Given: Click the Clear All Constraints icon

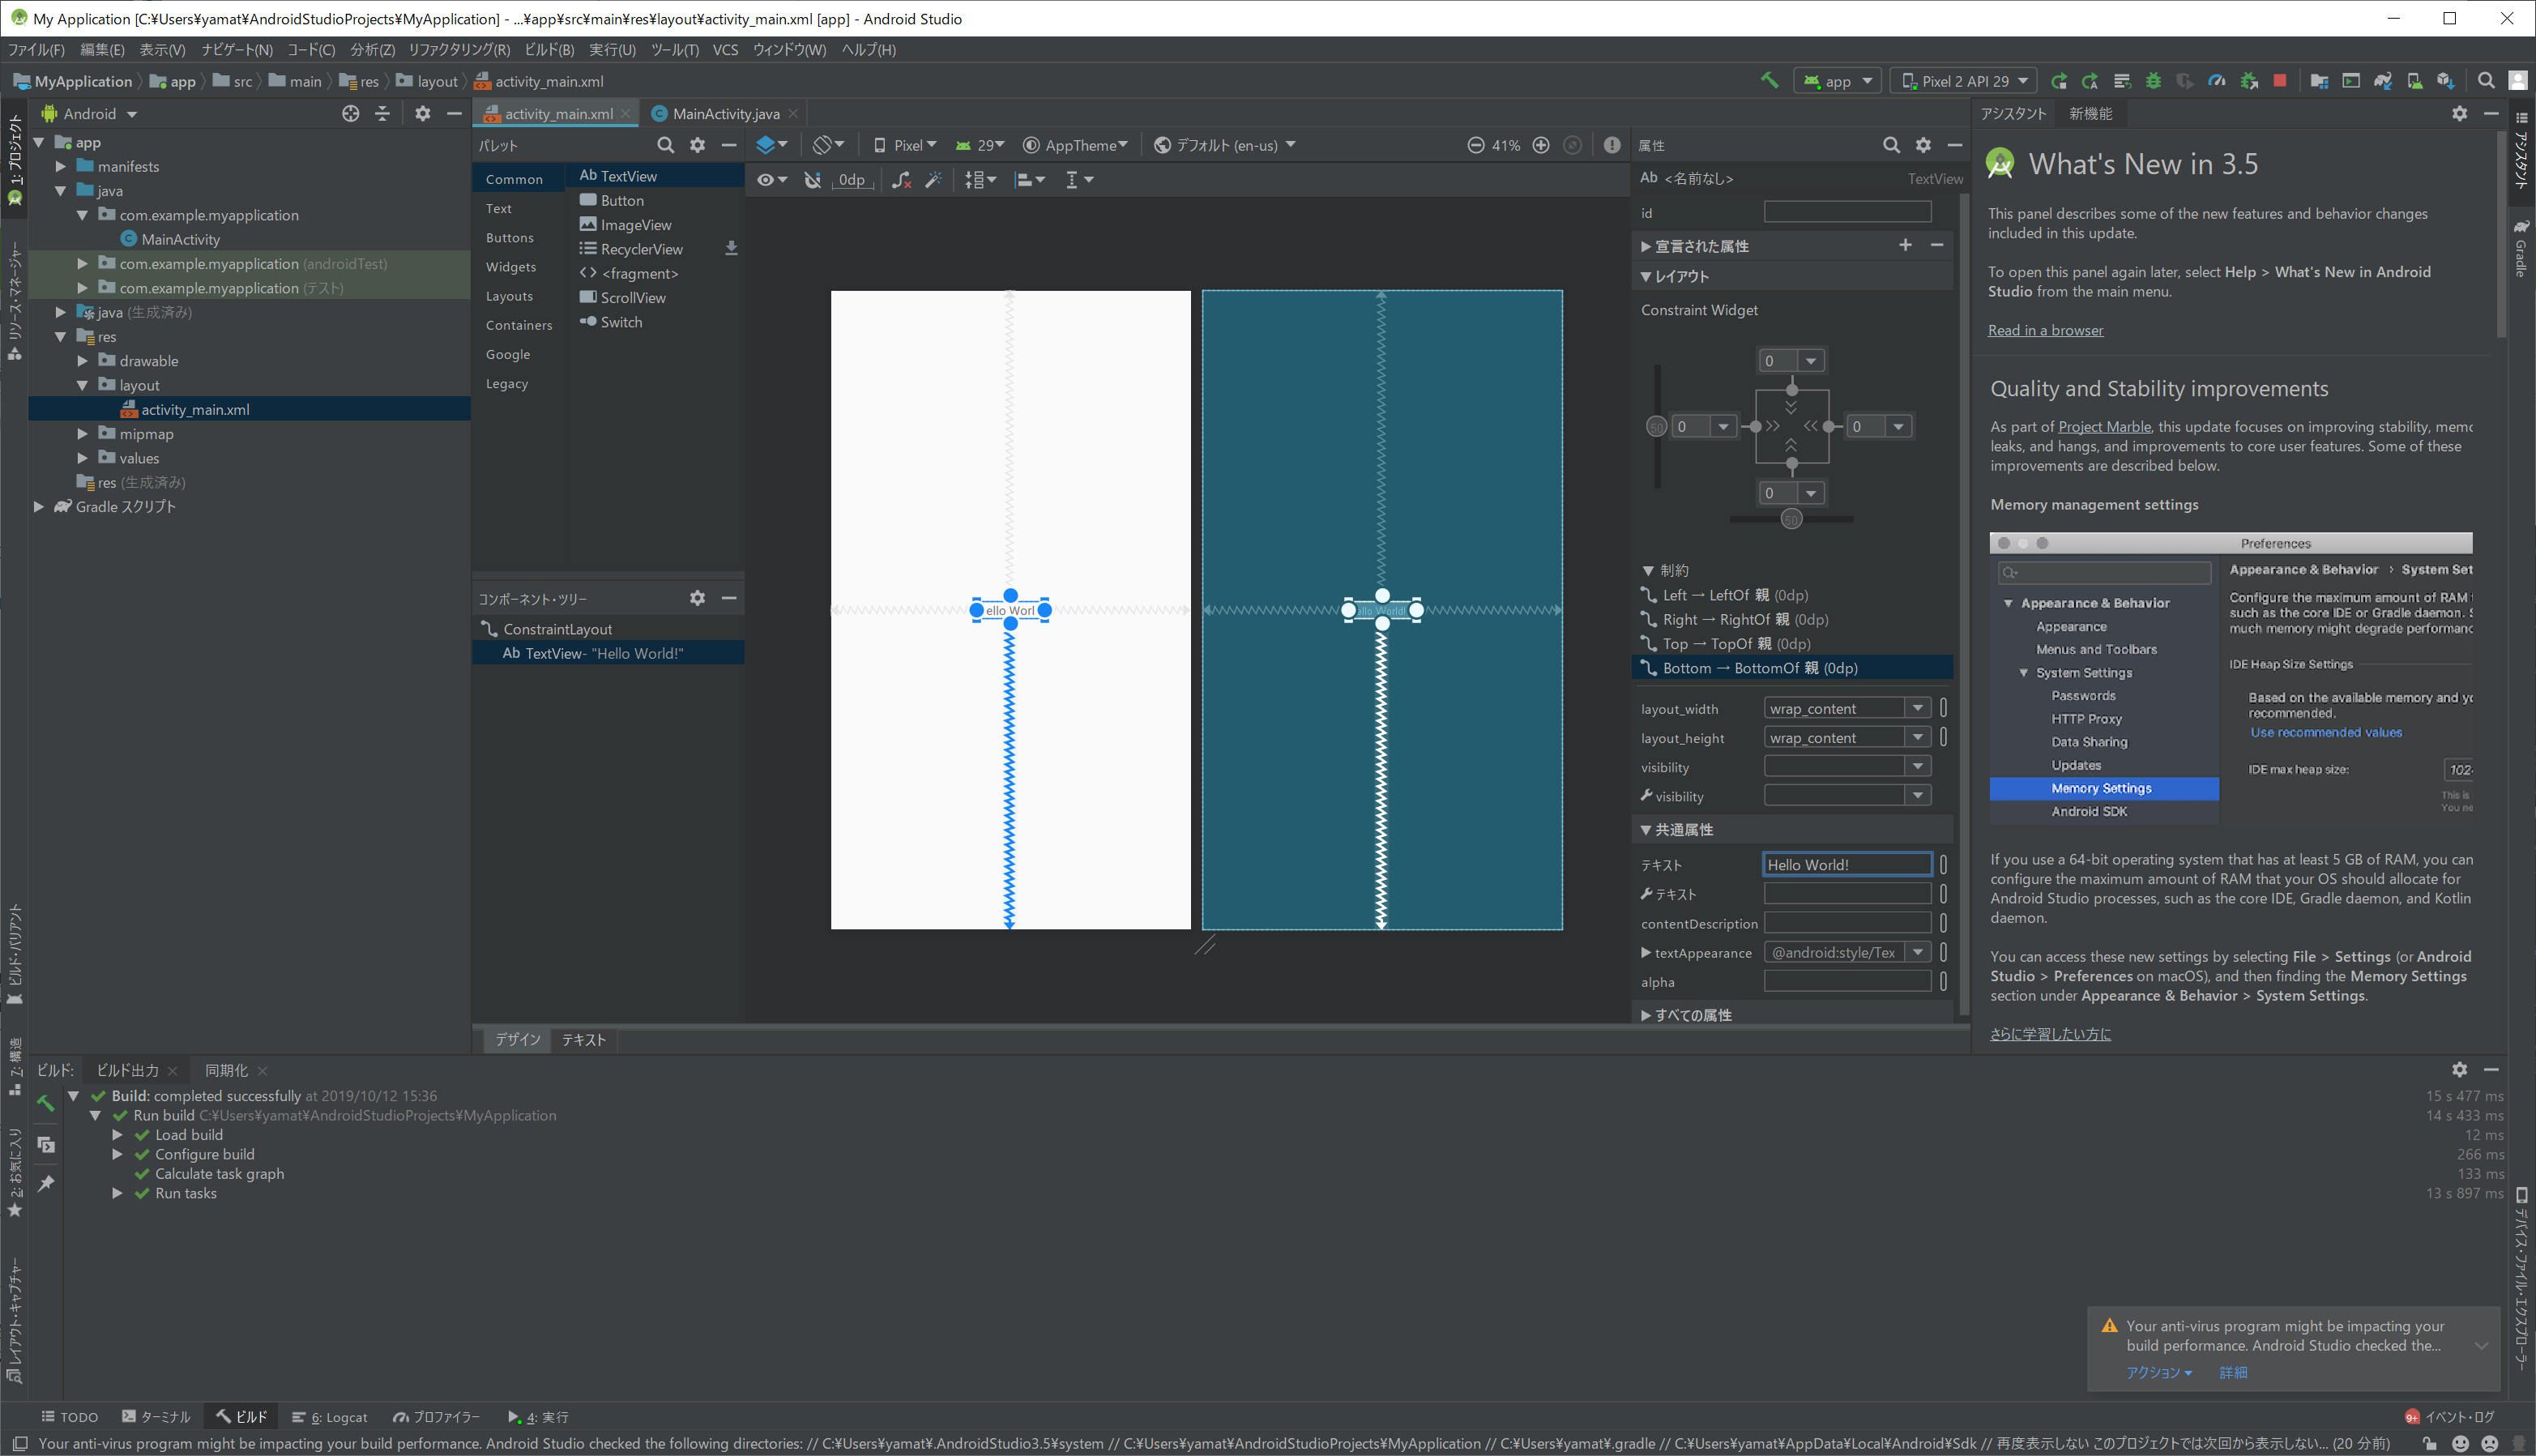Looking at the screenshot, I should [x=901, y=180].
